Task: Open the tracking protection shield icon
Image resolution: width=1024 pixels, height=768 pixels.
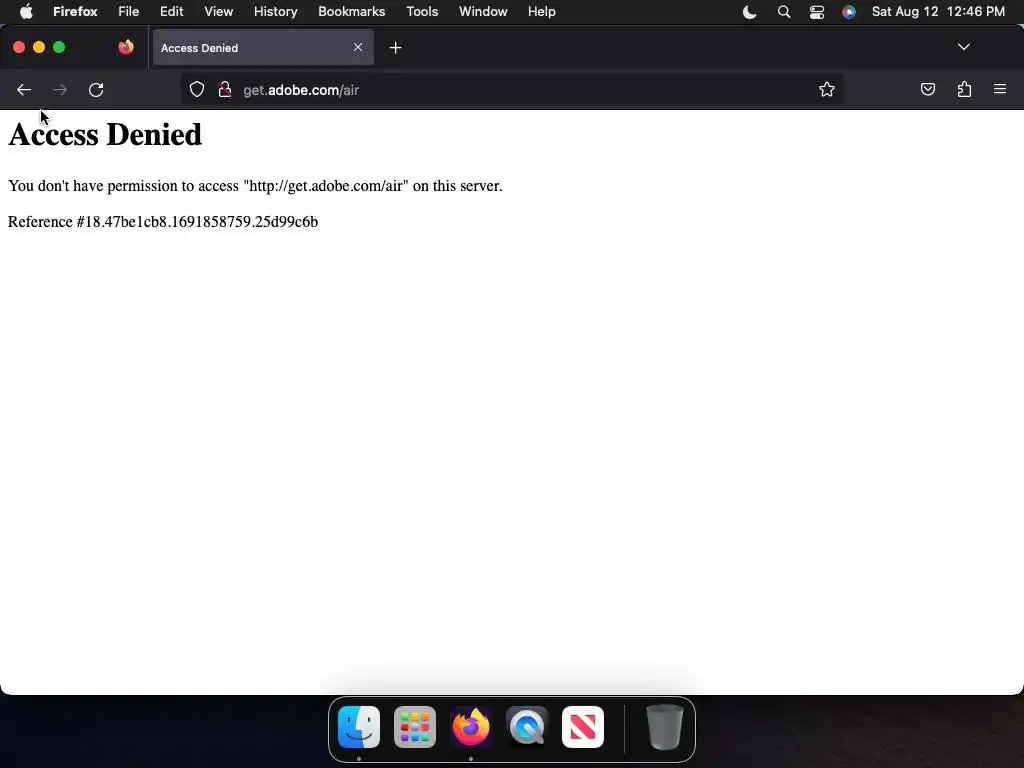Action: [197, 89]
